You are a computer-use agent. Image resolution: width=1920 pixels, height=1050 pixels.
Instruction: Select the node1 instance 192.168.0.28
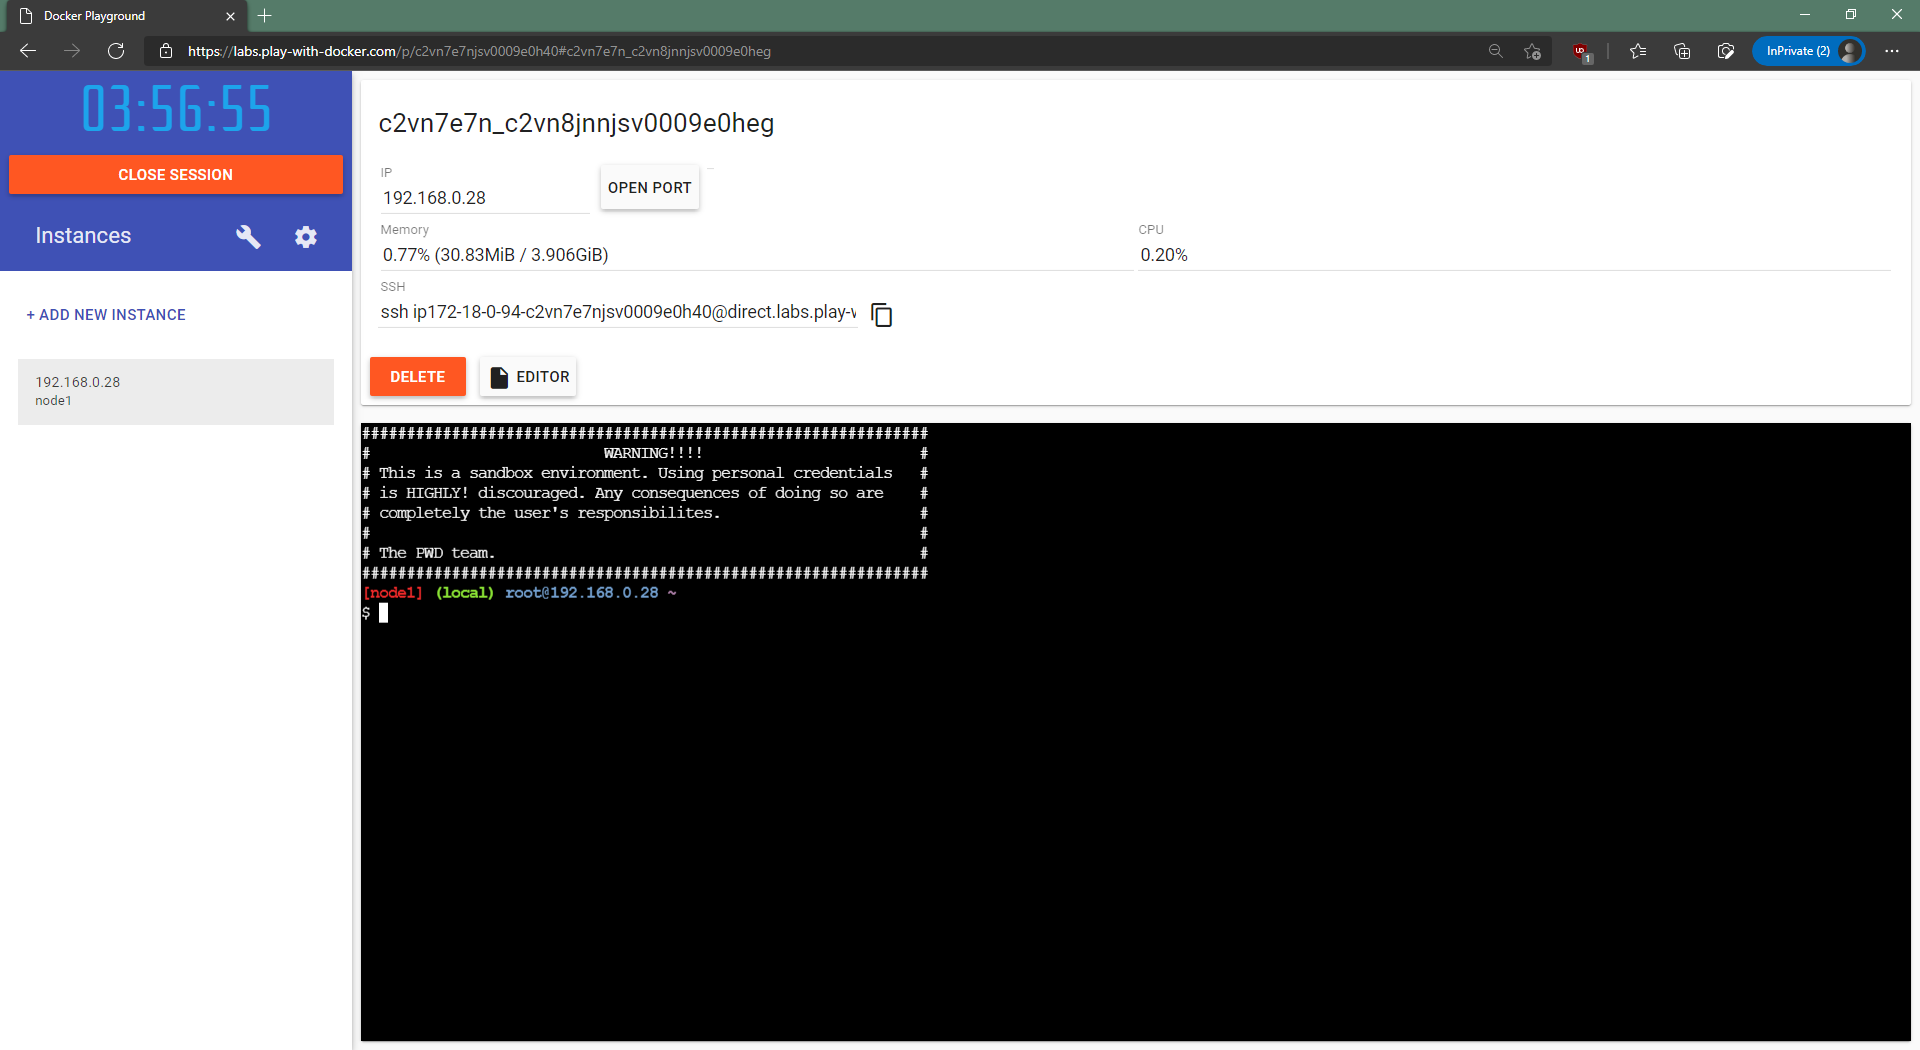tap(176, 392)
